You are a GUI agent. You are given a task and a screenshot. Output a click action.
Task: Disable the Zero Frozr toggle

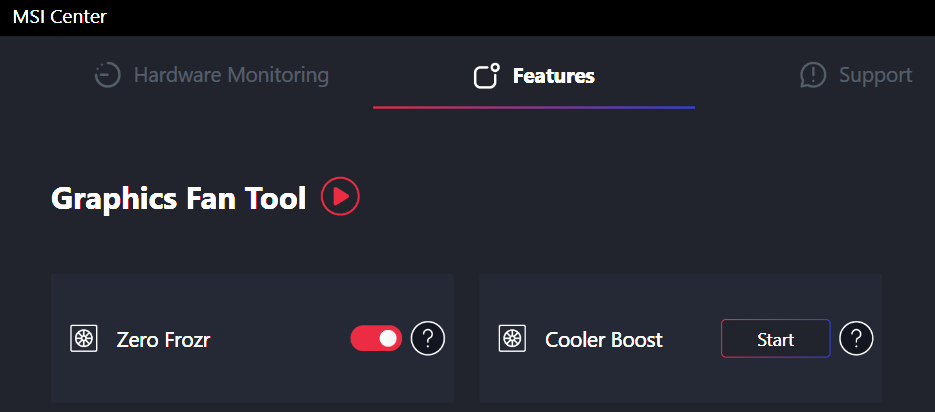click(x=376, y=339)
